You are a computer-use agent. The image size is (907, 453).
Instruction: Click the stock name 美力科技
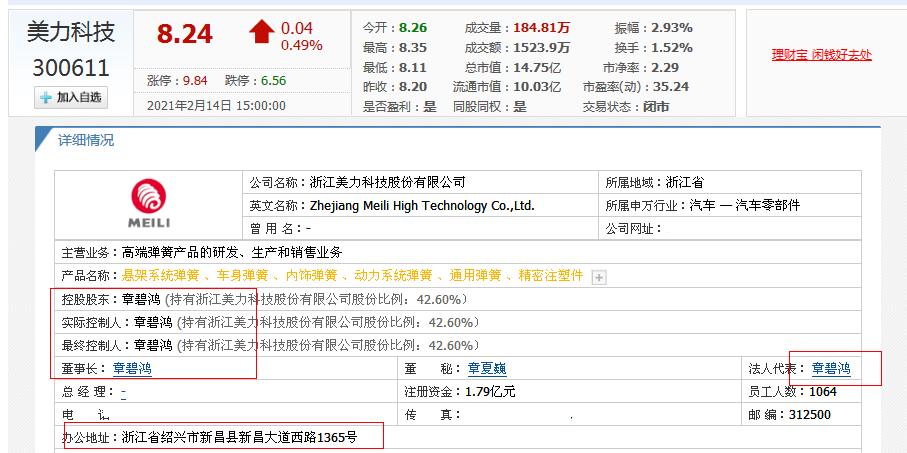71,32
